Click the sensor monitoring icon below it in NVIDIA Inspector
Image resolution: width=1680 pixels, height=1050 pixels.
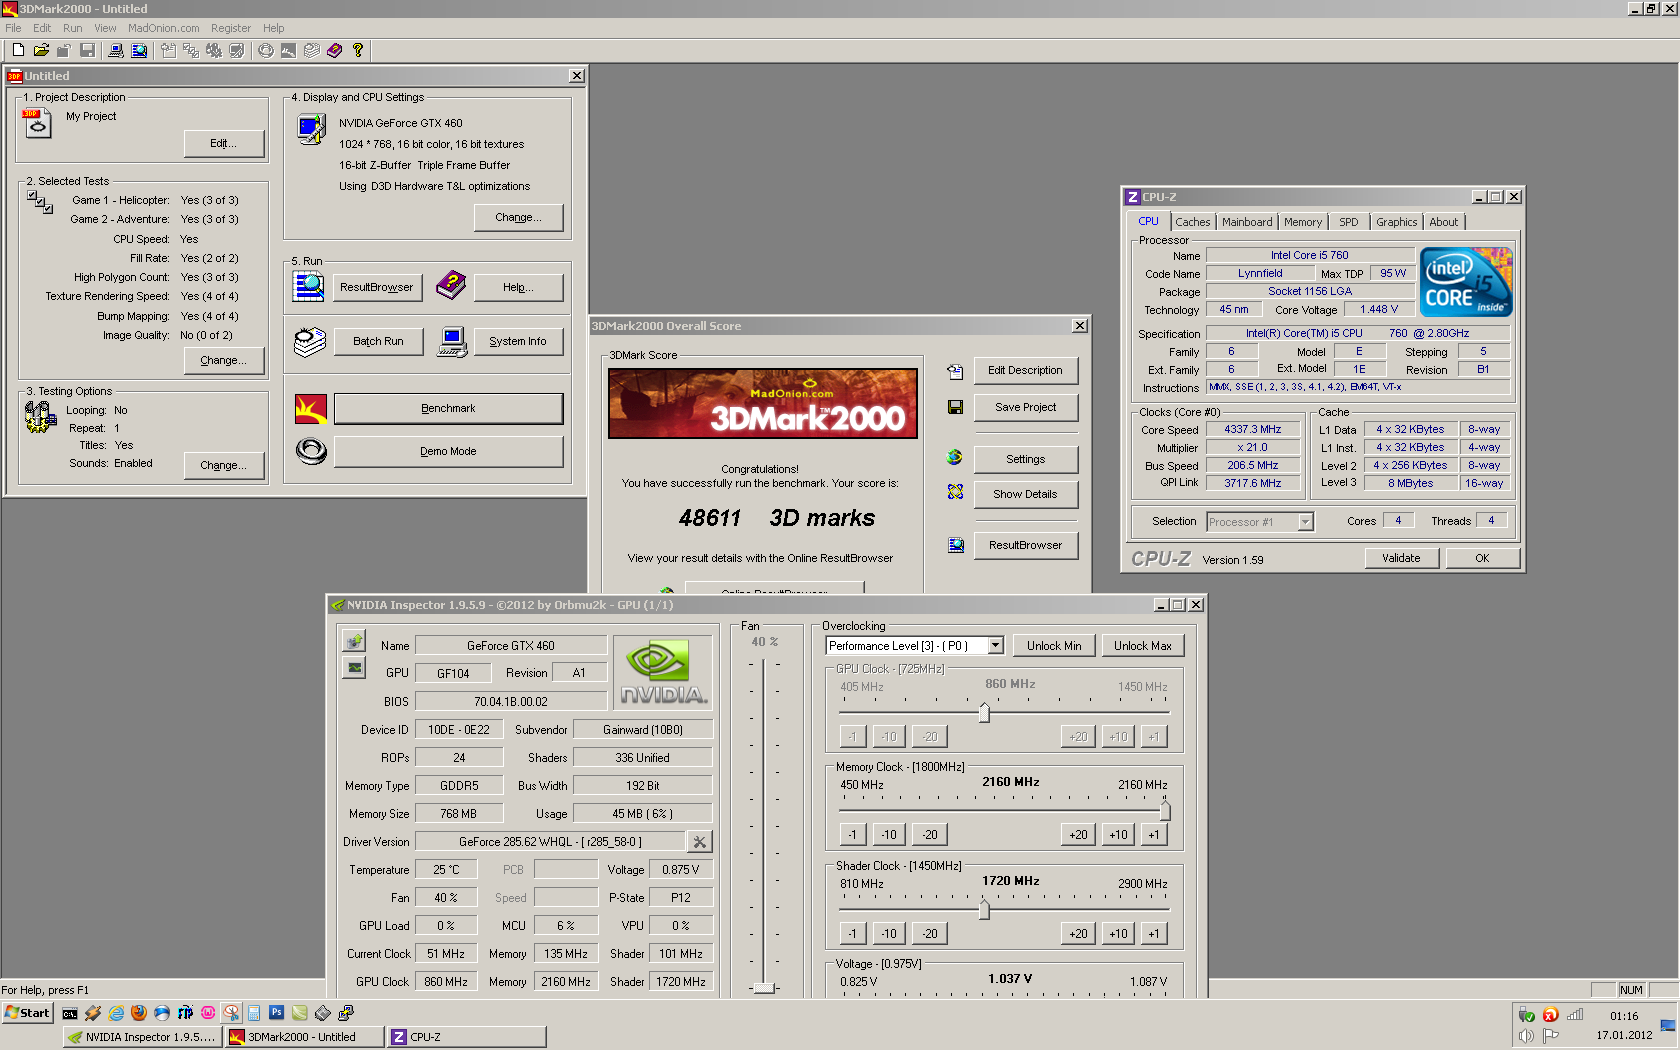(x=354, y=667)
